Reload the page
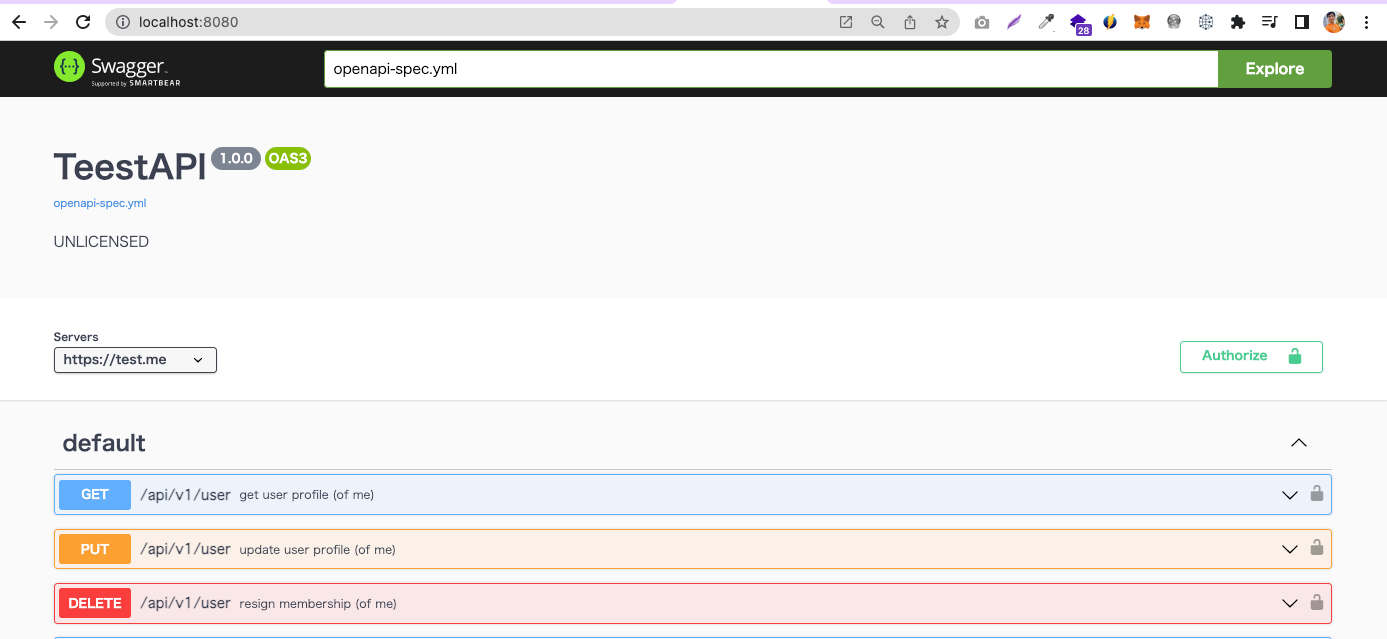This screenshot has width=1387, height=639. (83, 22)
